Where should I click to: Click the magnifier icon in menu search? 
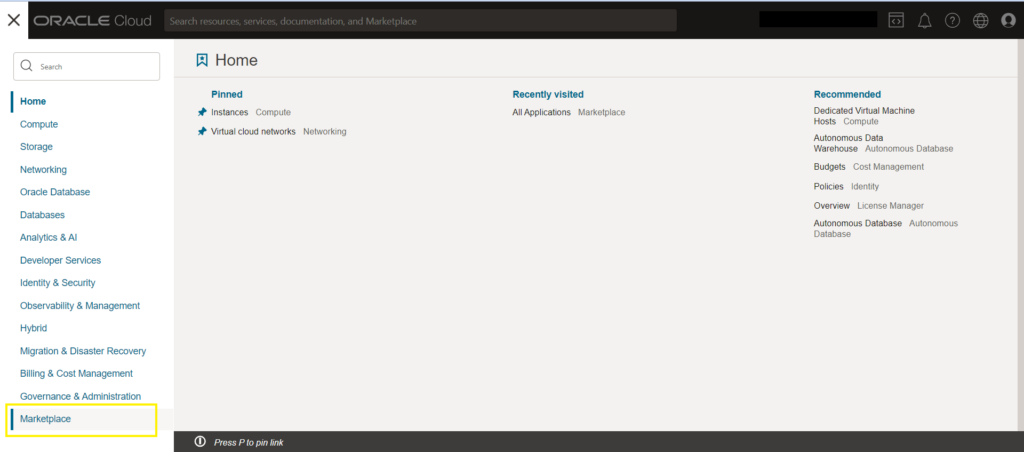click(x=27, y=66)
